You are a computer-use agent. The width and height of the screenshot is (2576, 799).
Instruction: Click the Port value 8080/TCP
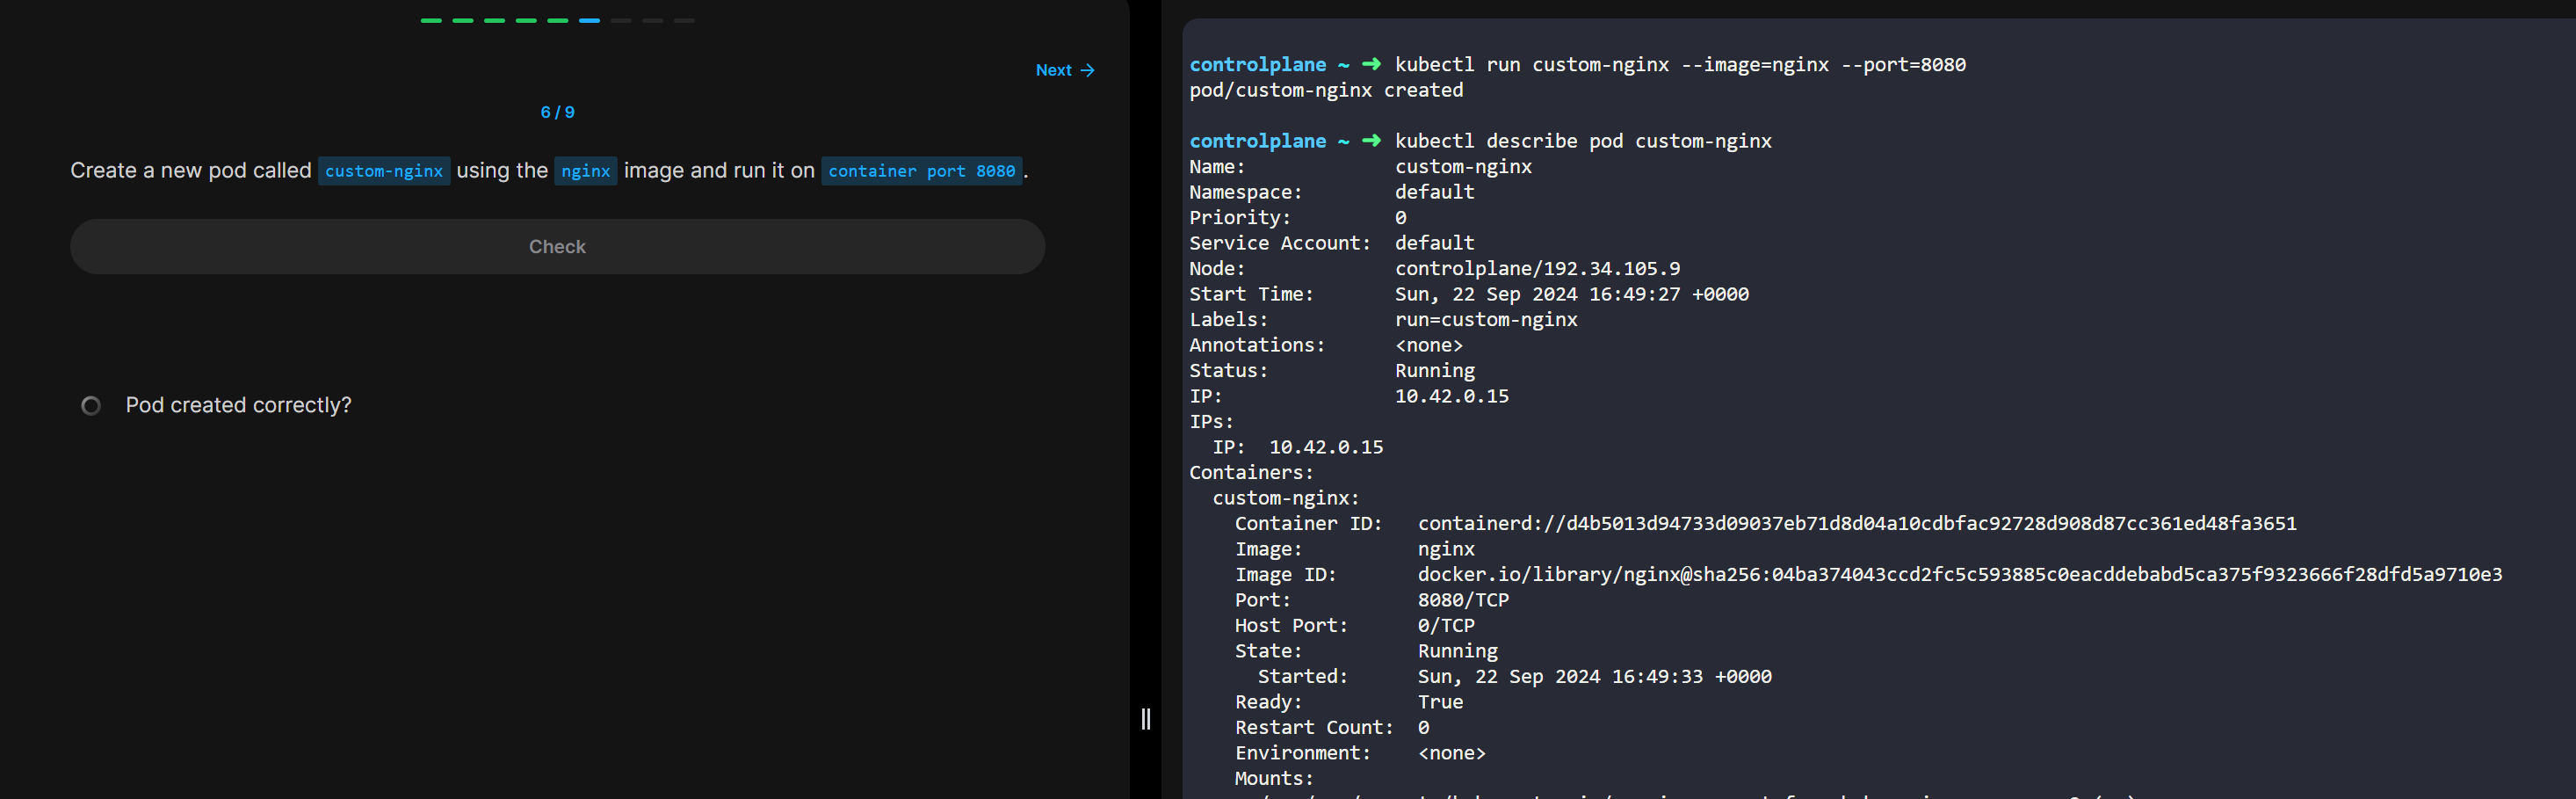click(1463, 600)
